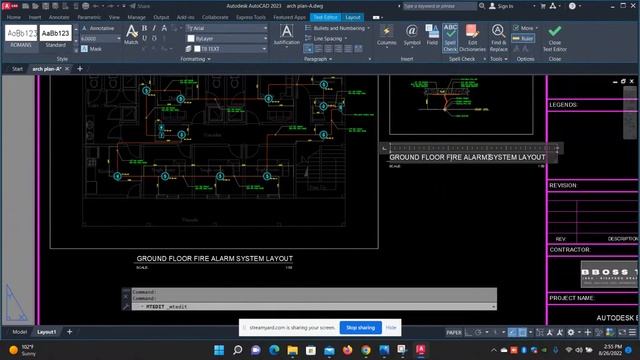Select the Standard text style
640x360 pixels.
click(x=56, y=37)
